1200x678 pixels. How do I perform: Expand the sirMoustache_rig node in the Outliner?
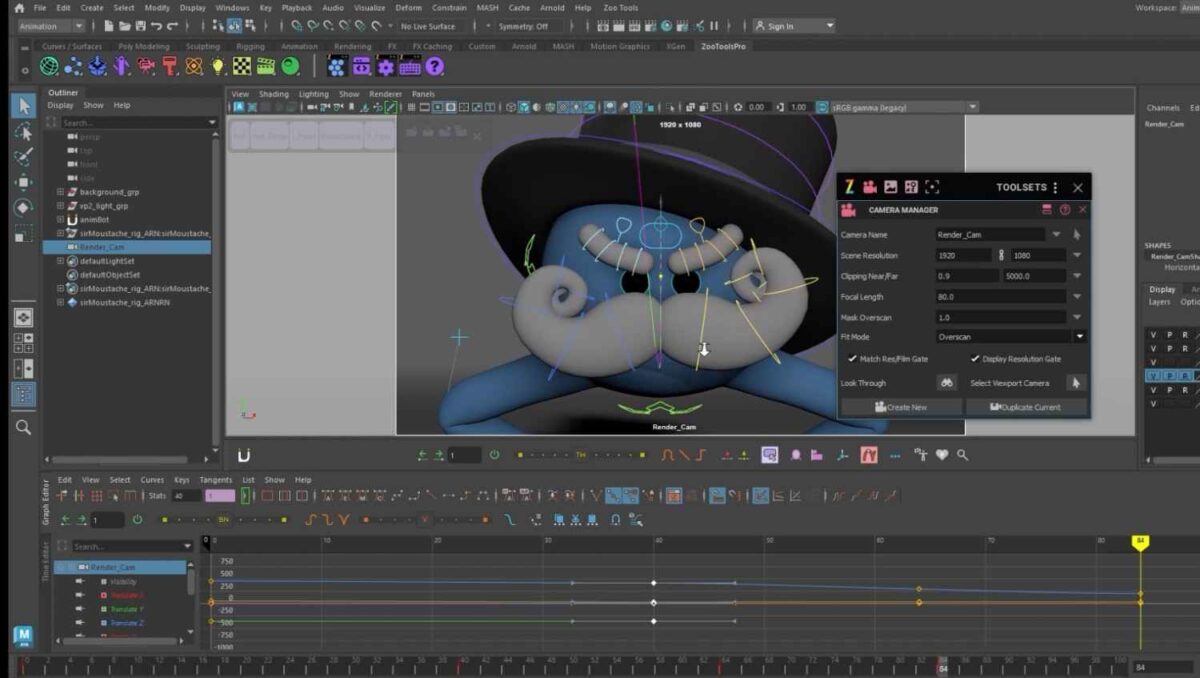click(62, 232)
